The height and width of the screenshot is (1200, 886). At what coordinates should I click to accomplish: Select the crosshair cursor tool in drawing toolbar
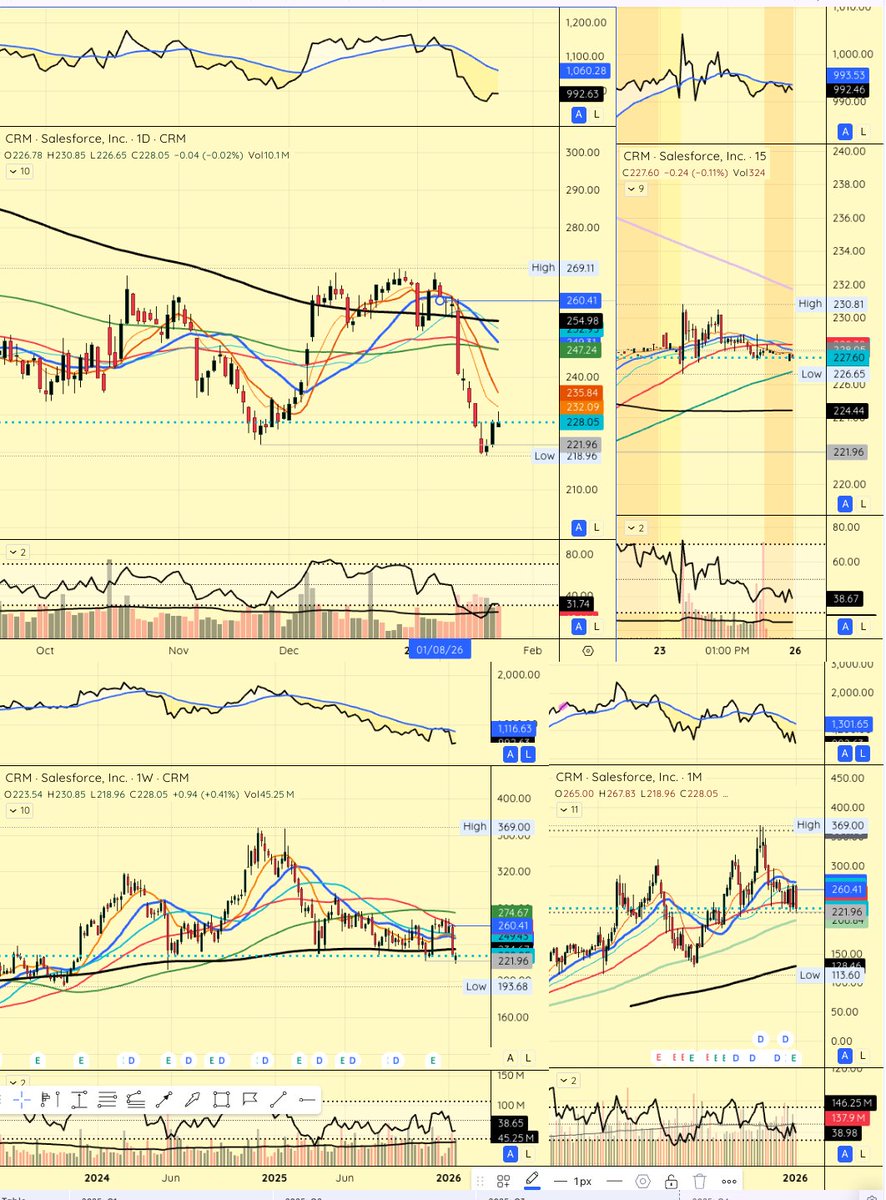pos(22,1099)
